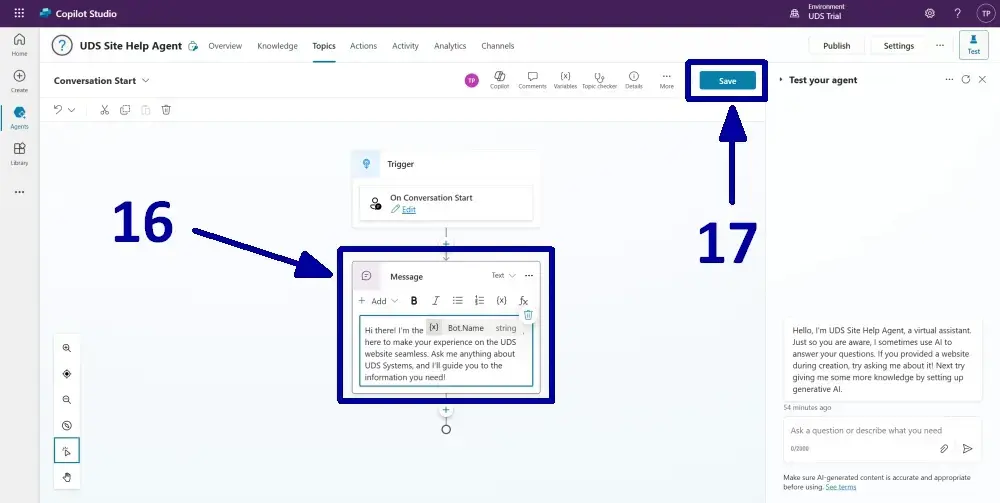Zoom in on the canvas
Screen dimensions: 1000x503
point(67,348)
